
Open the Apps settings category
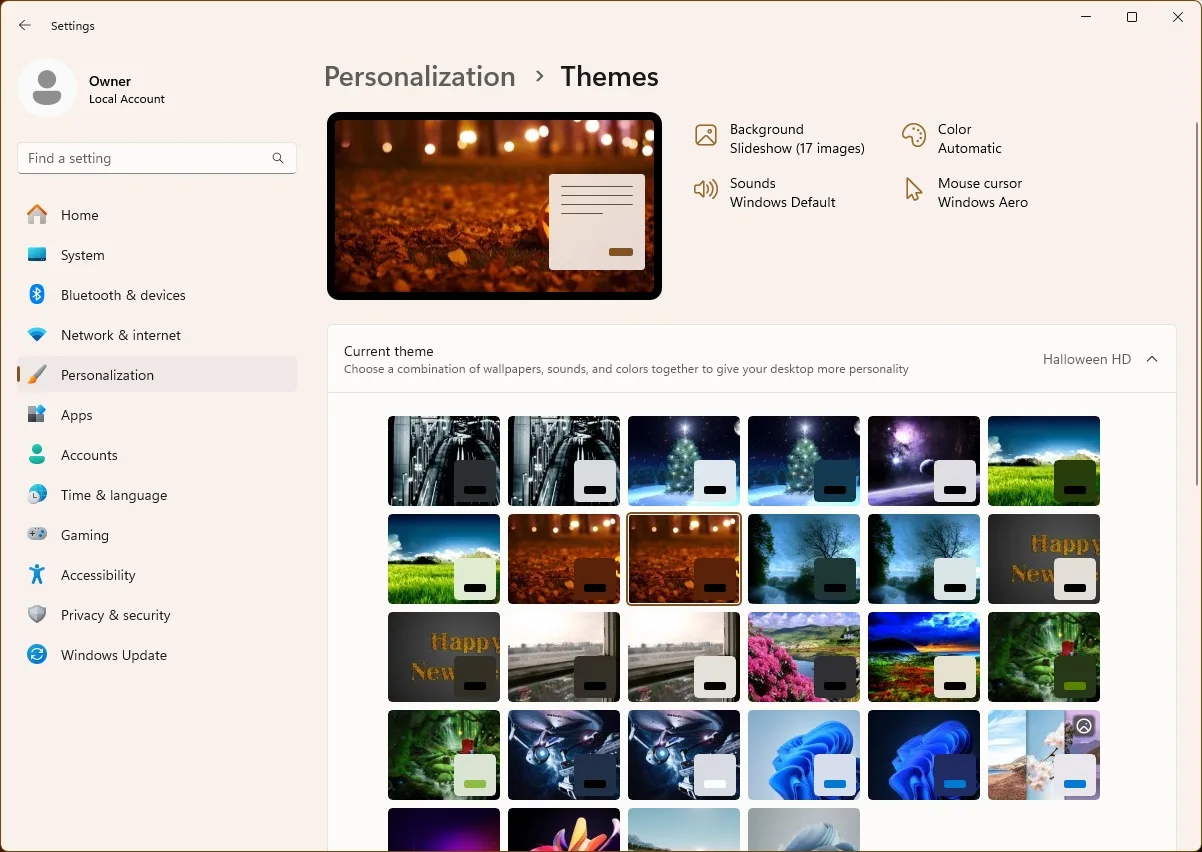coord(157,415)
